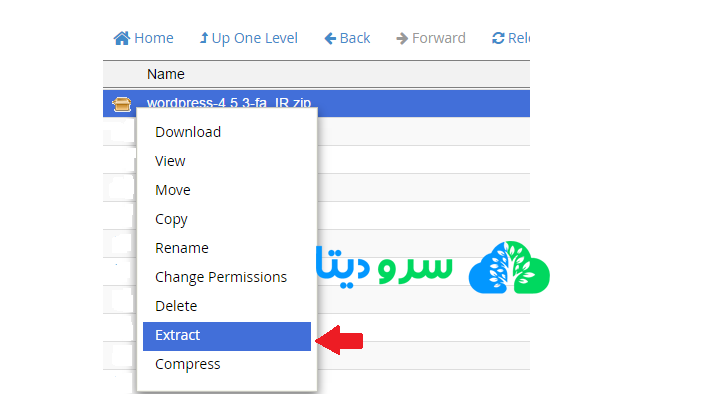The height and width of the screenshot is (407, 701).
Task: Go back with the Back button
Action: tap(347, 38)
